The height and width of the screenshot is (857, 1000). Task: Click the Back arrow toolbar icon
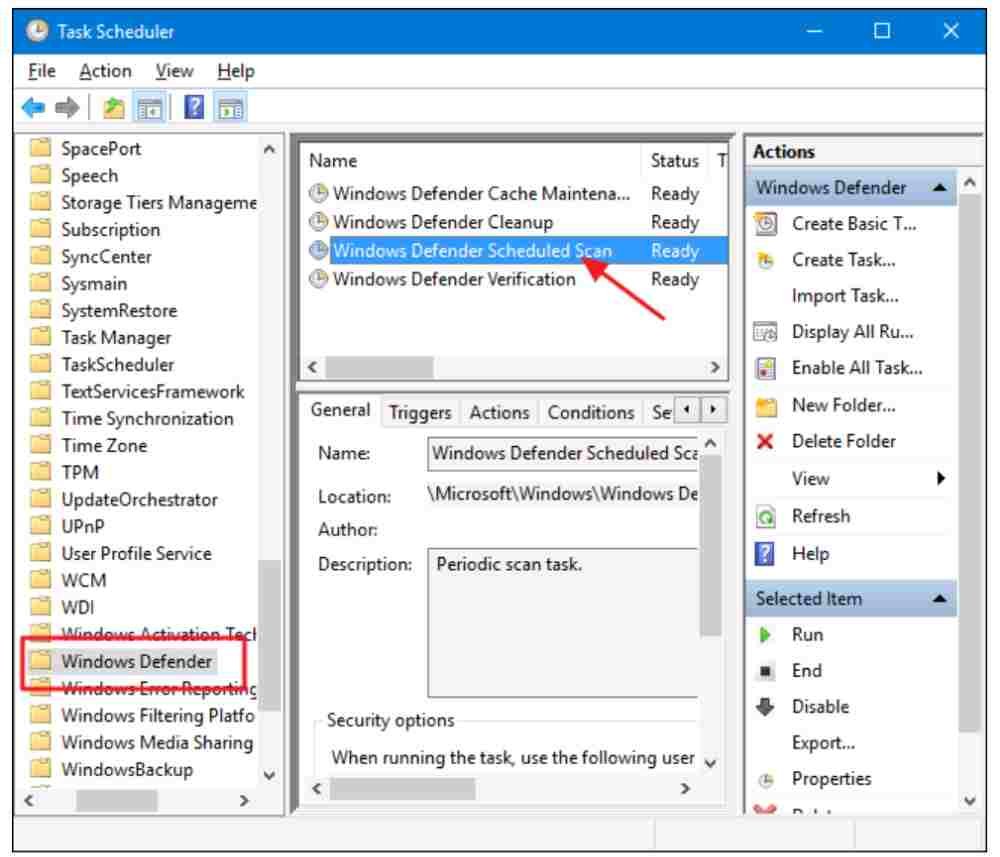coord(33,107)
